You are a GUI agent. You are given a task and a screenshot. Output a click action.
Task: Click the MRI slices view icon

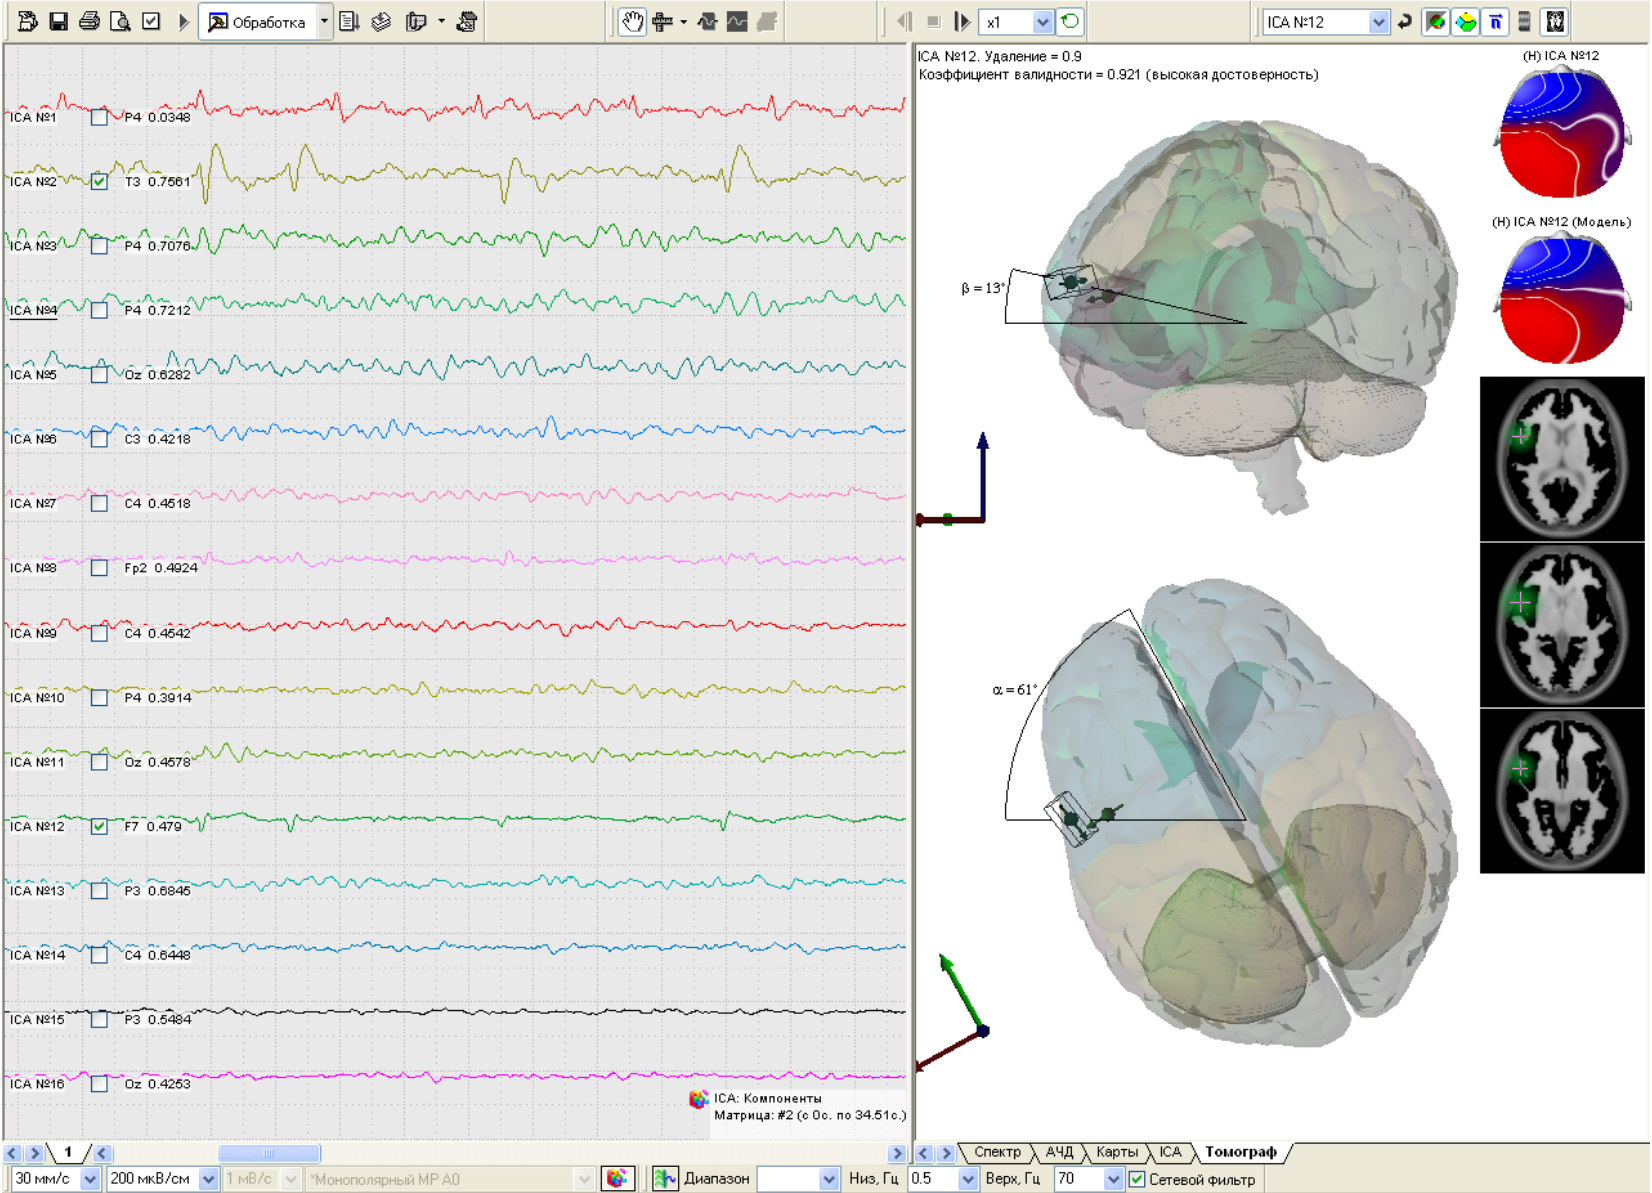point(1554,21)
